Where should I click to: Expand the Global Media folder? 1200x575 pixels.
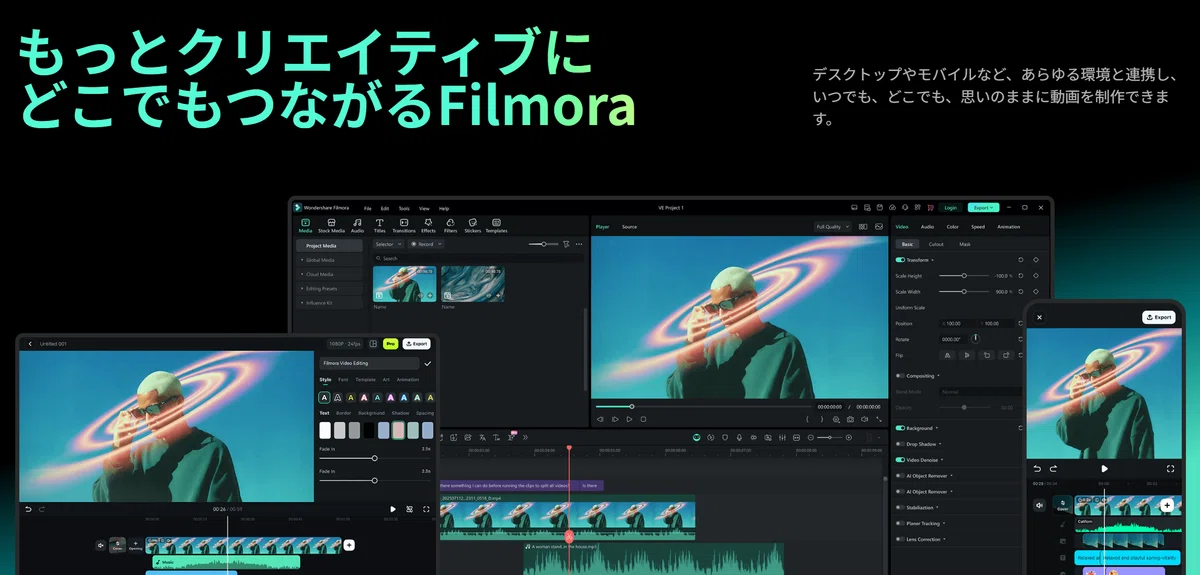tap(328, 260)
